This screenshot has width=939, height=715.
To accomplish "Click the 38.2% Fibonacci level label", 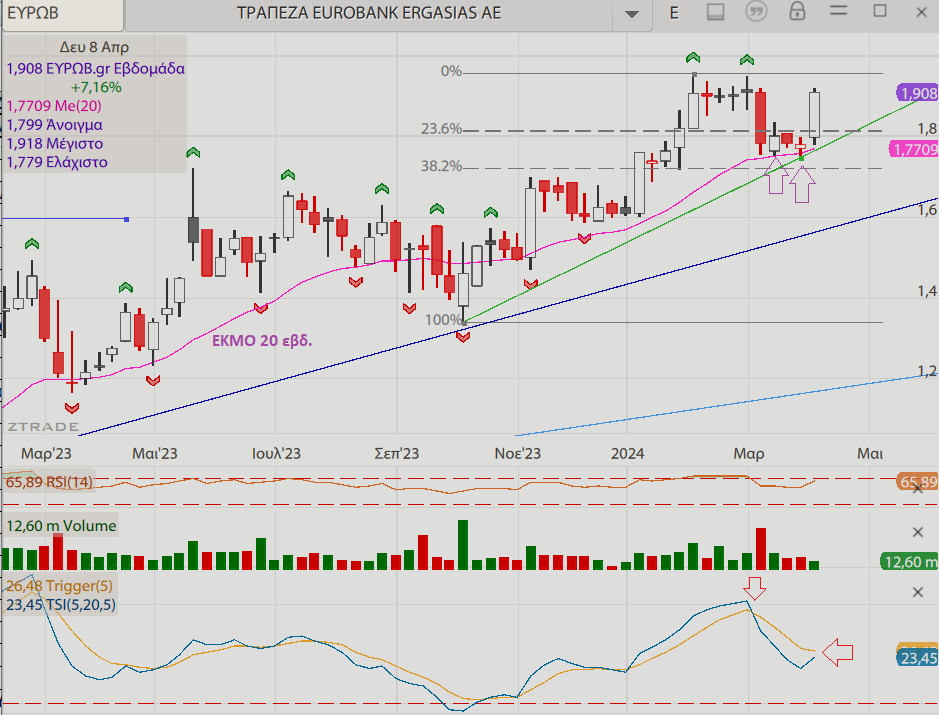I will (441, 166).
